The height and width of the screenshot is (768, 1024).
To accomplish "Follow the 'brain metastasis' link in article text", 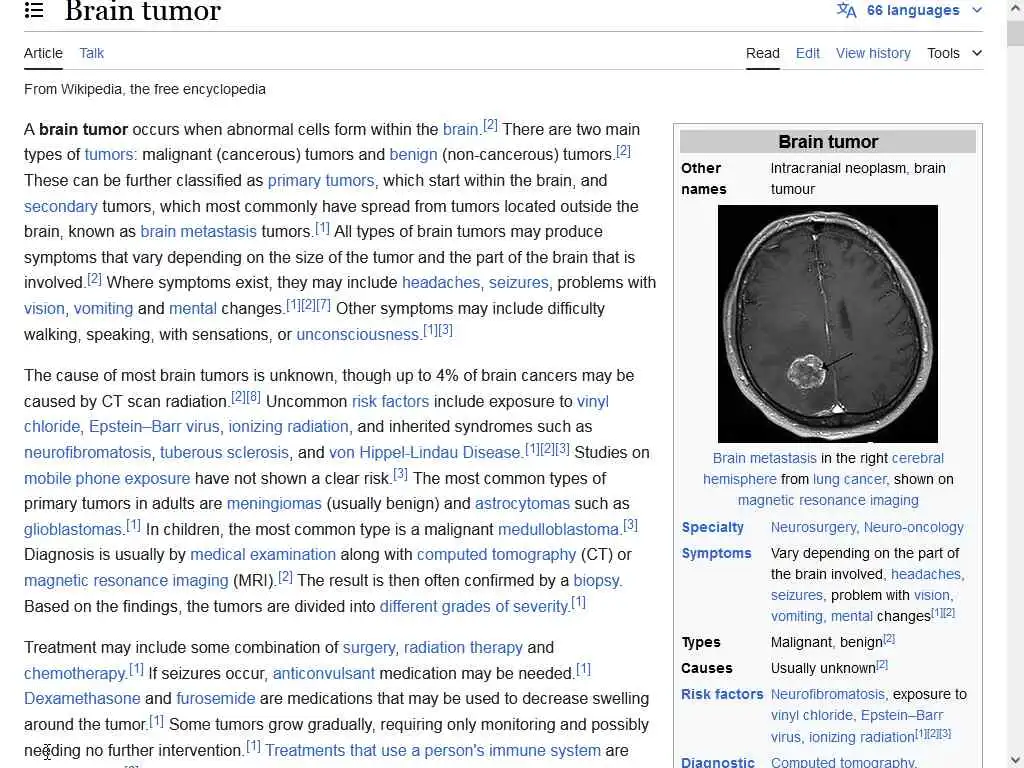I will pyautogui.click(x=199, y=232).
